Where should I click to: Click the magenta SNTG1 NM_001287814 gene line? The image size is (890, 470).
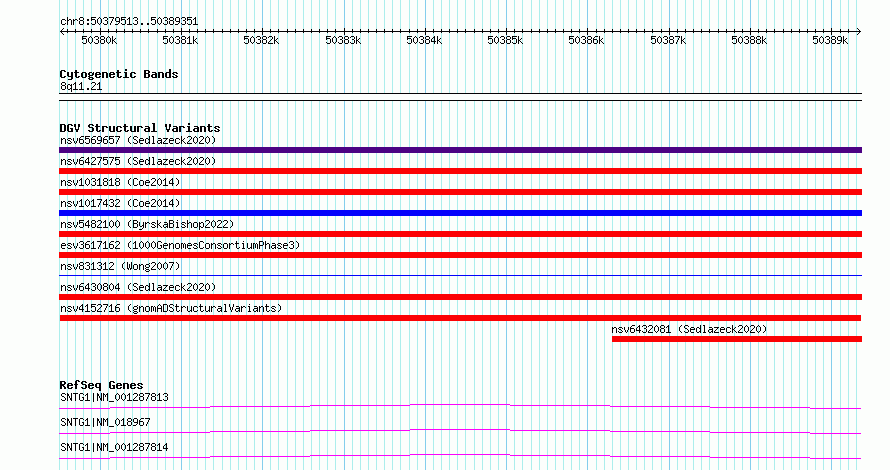tap(460, 456)
